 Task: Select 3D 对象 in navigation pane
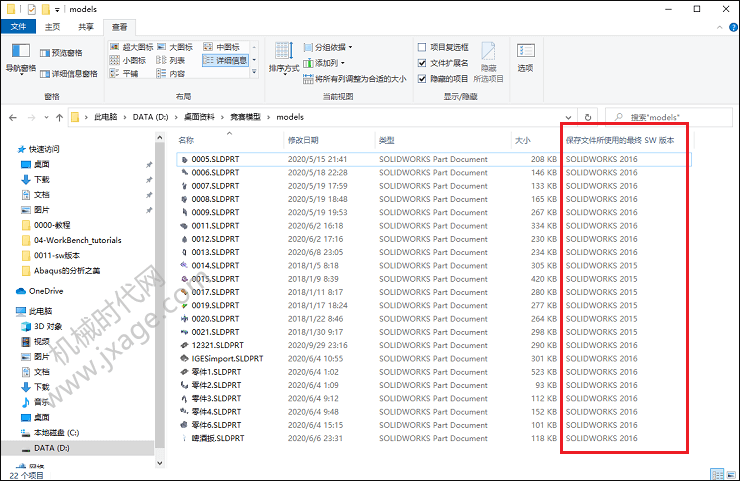(42, 326)
